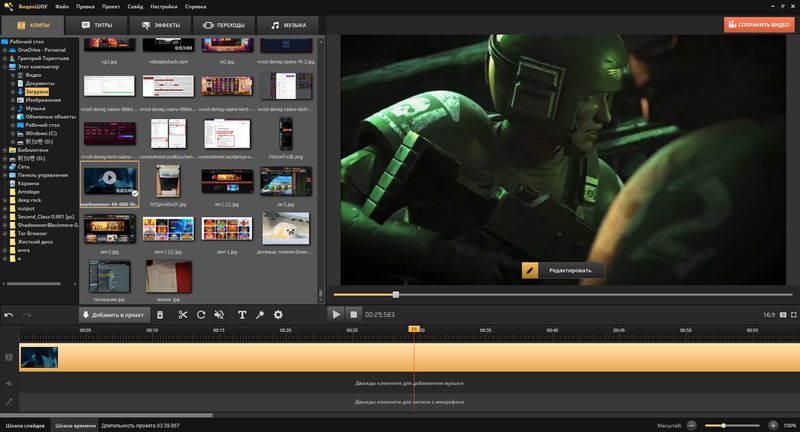Select the Tor Browser folder

pyautogui.click(x=32, y=233)
